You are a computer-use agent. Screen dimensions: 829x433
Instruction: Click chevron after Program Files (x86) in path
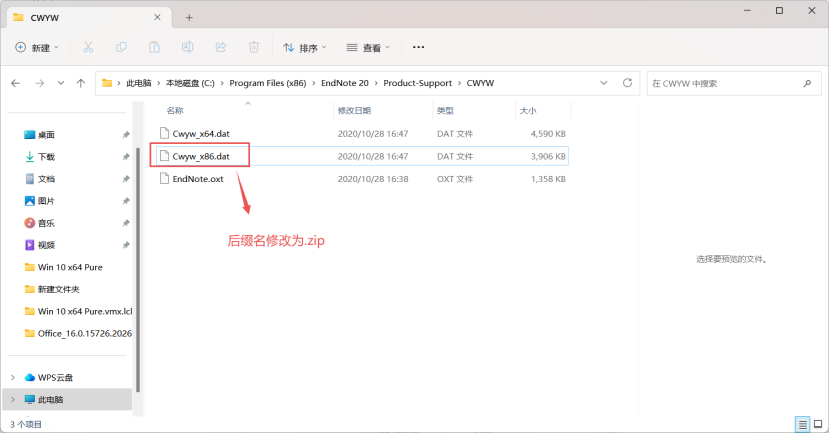[x=314, y=83]
